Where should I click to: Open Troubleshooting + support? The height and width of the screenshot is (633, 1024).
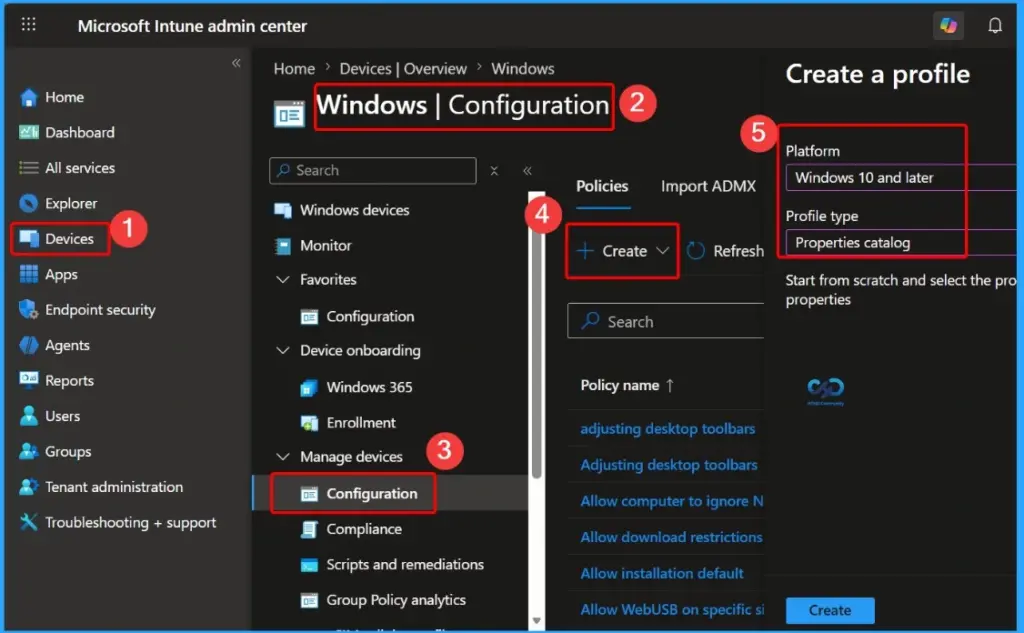tap(118, 522)
